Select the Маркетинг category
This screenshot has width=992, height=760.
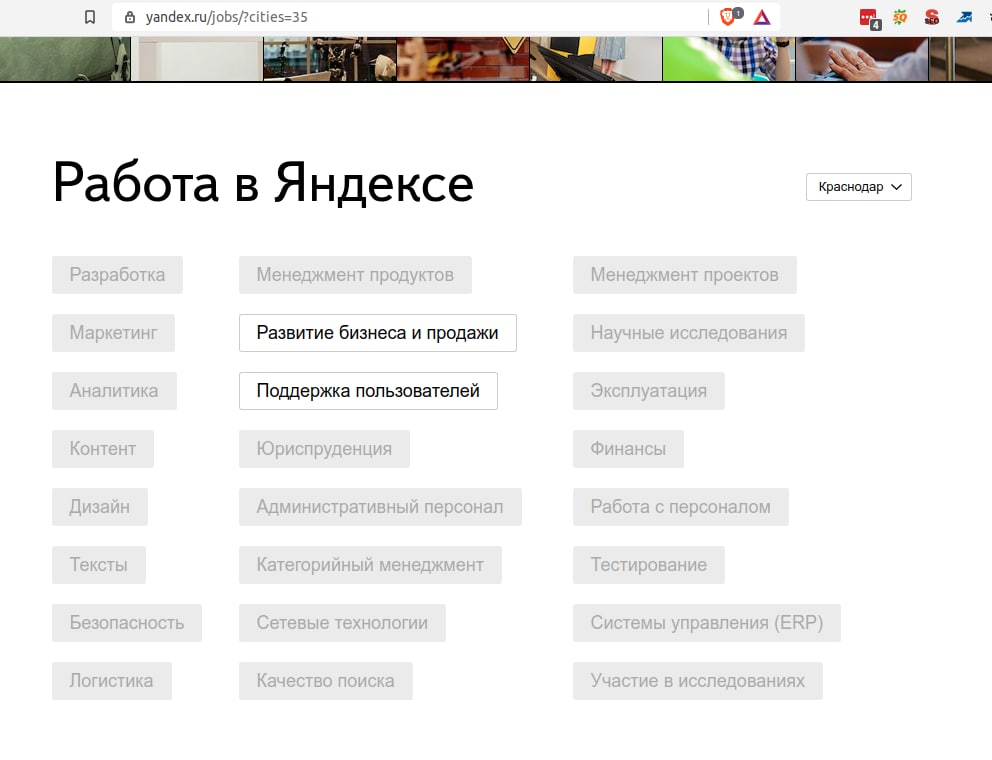113,333
